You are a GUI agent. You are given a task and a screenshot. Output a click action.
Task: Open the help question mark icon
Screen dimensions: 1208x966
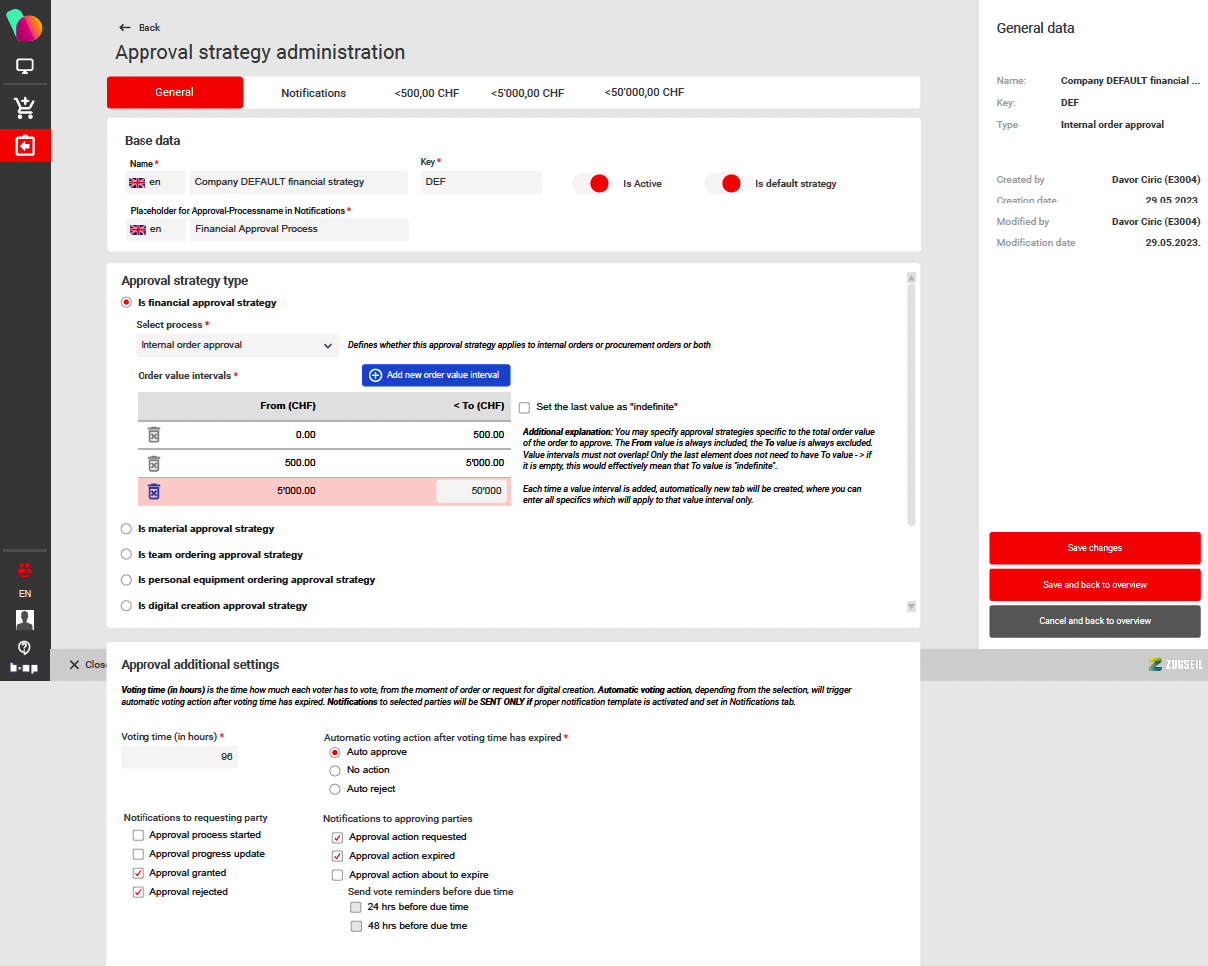coord(25,647)
